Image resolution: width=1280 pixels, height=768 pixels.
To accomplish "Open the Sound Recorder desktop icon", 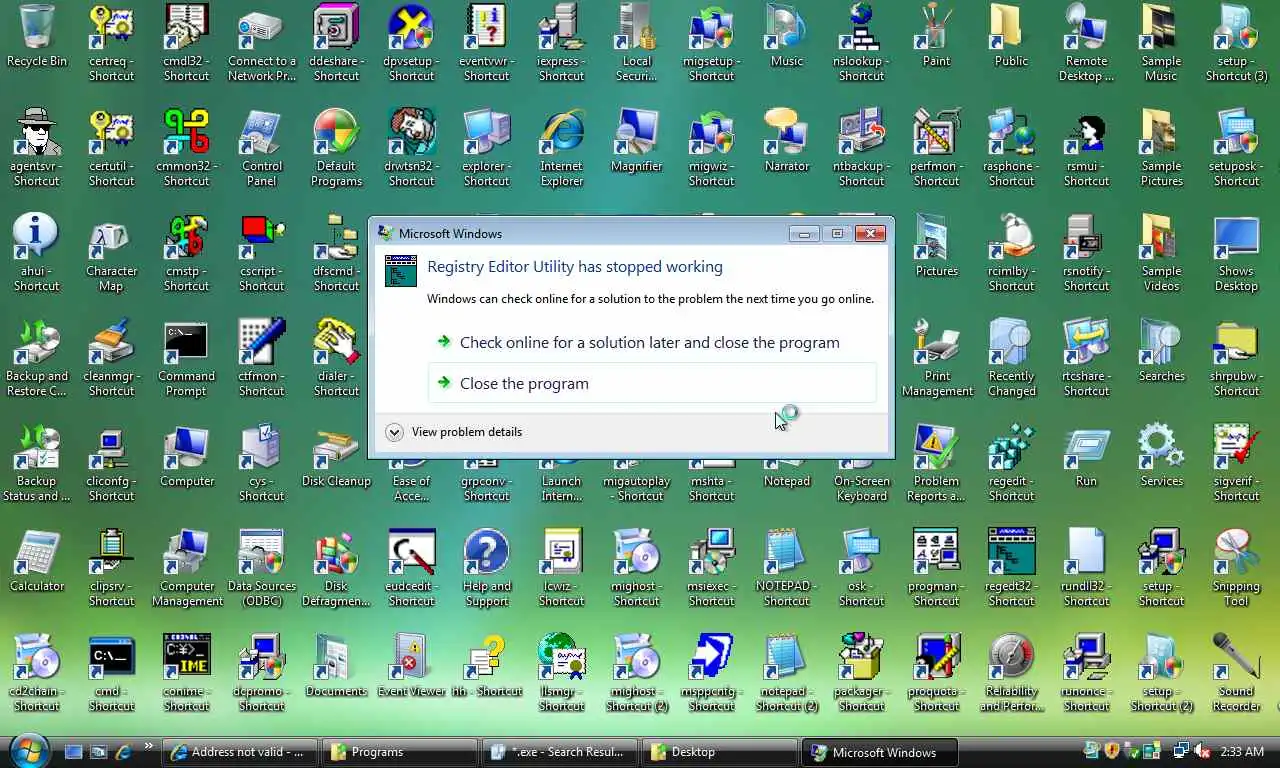I will tap(1236, 673).
